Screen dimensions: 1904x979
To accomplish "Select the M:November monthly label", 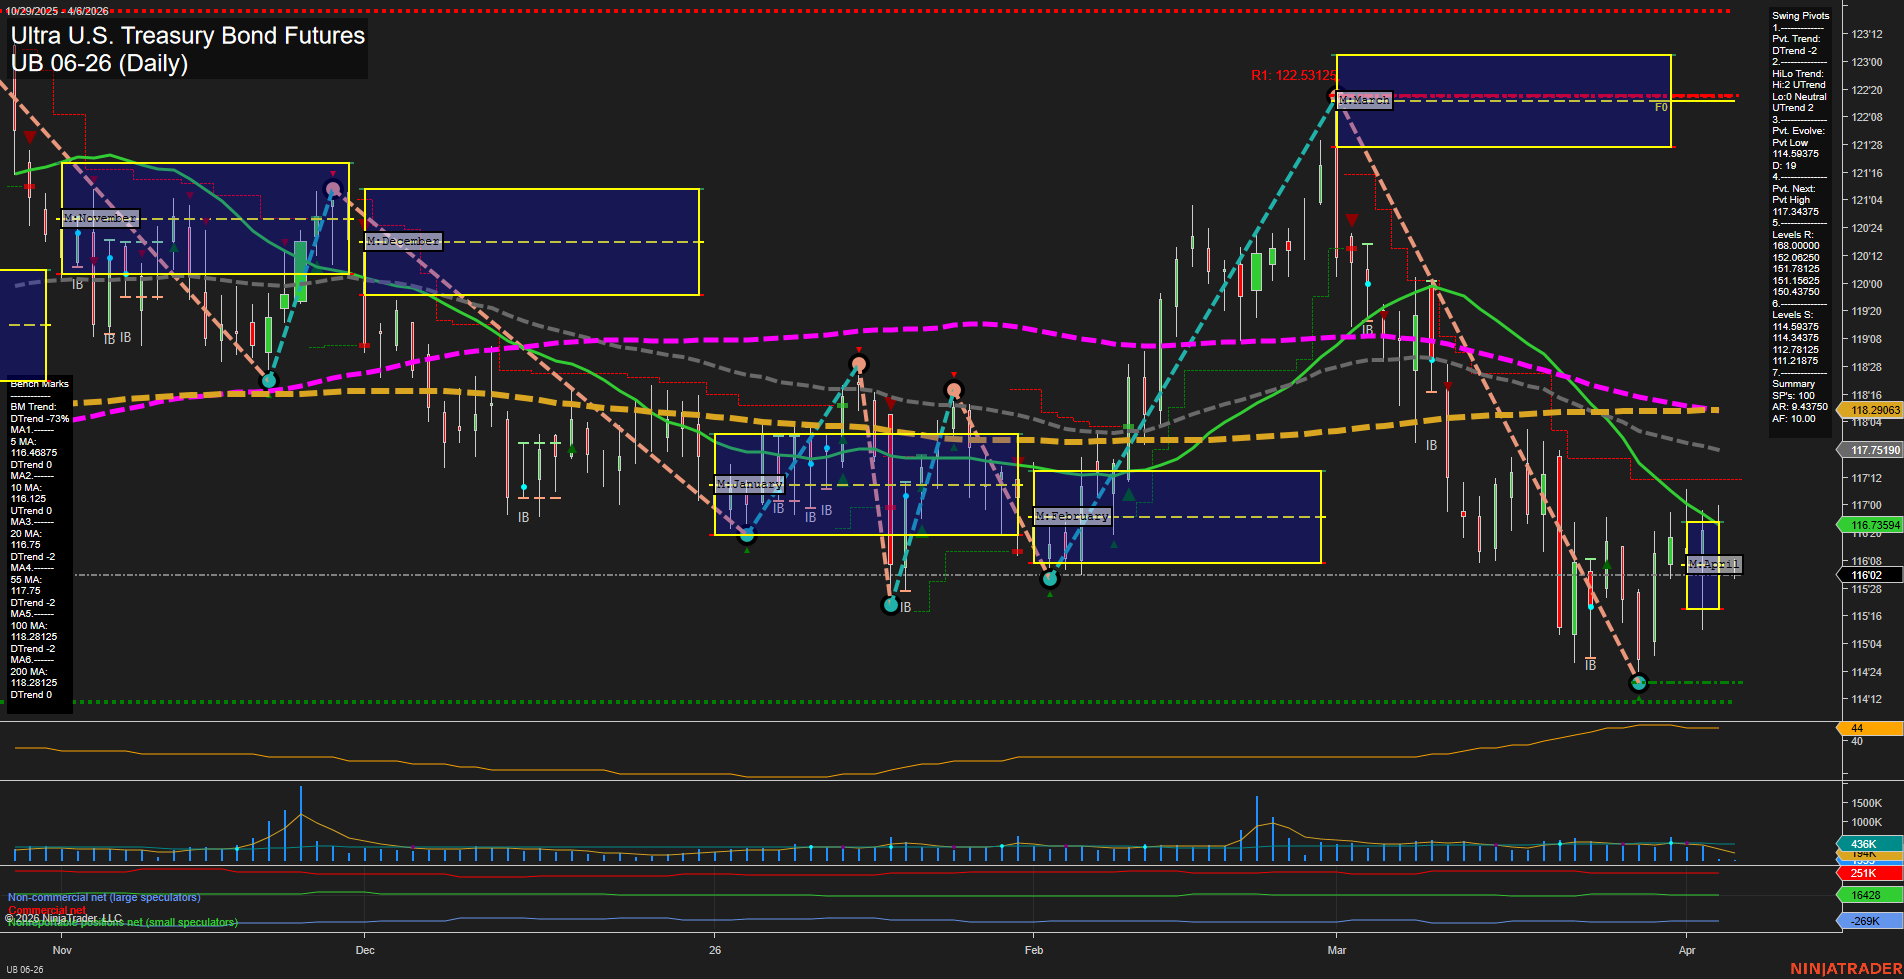I will 100,218.
